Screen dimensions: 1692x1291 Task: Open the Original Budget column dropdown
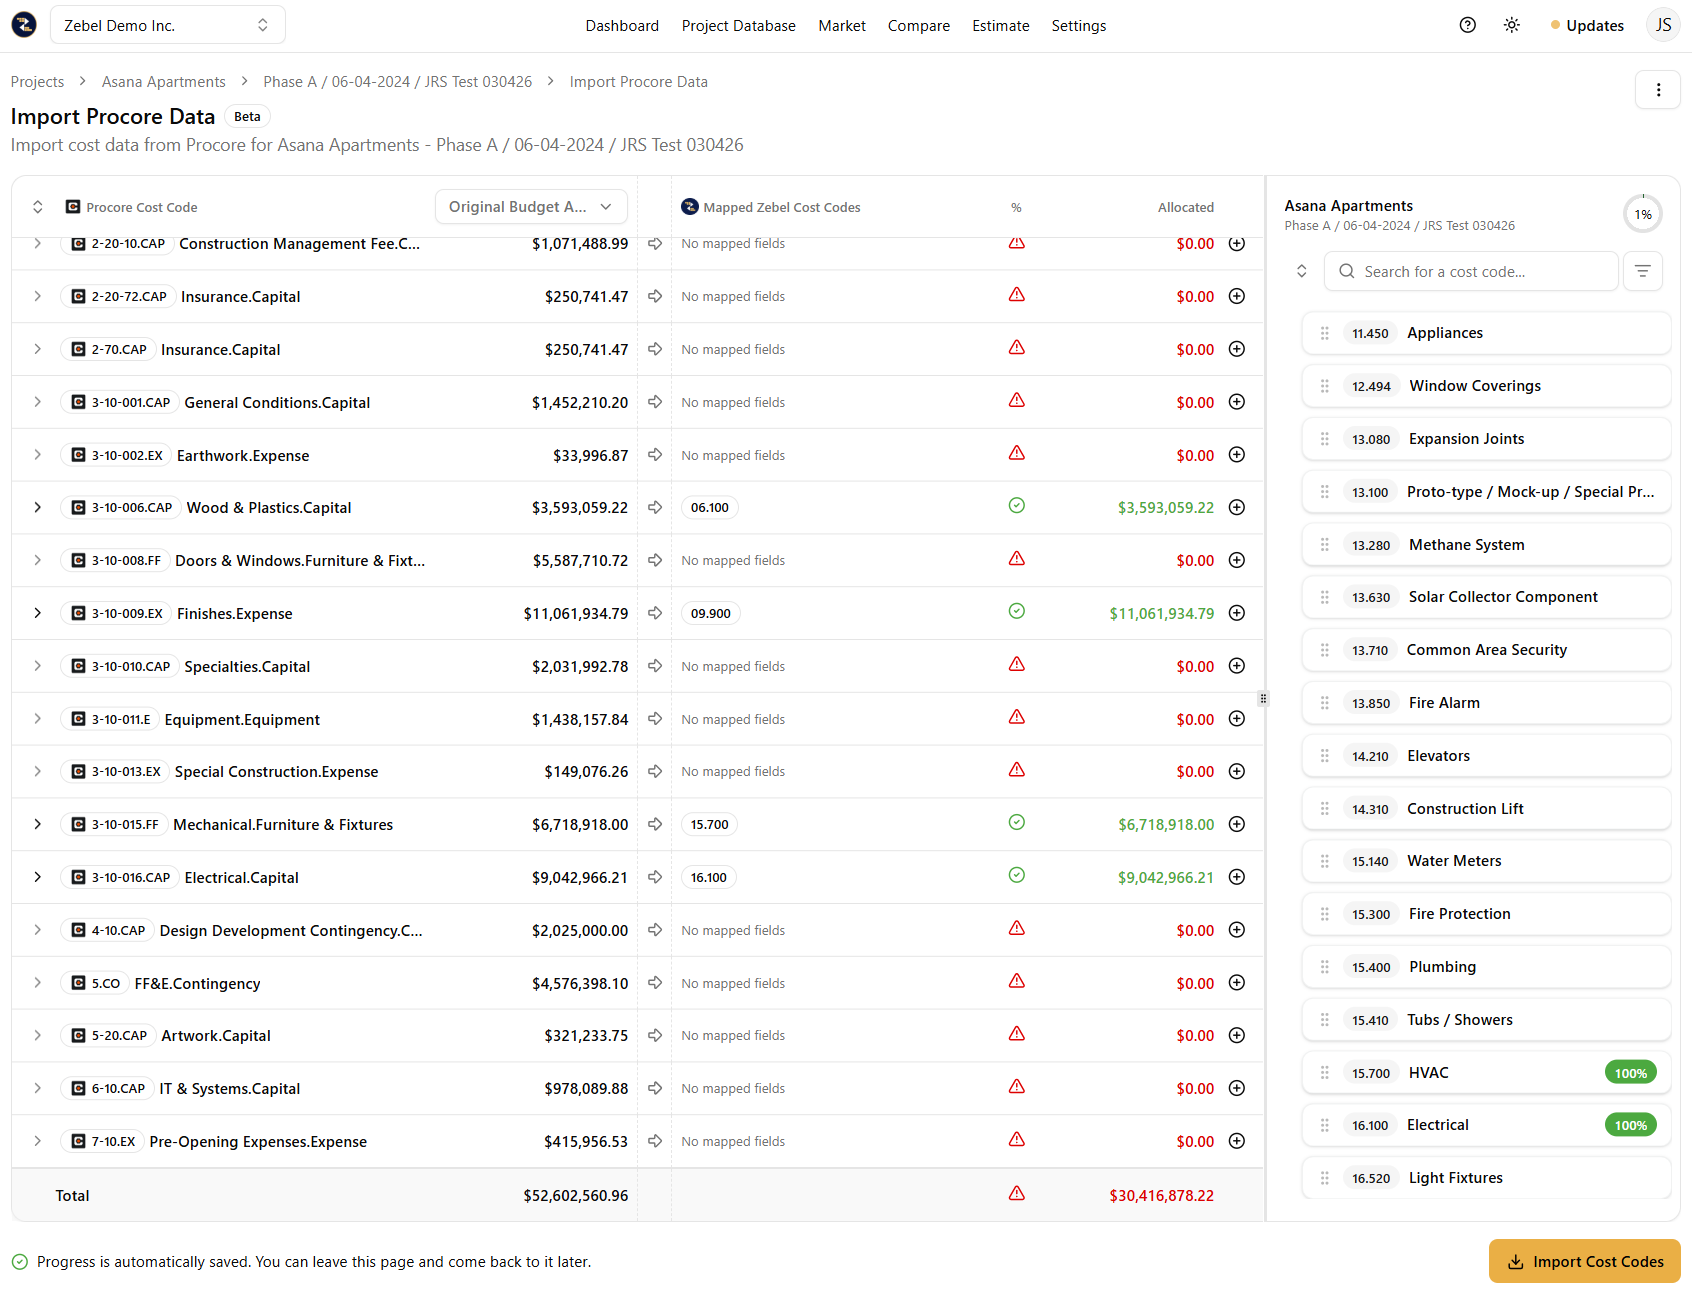click(x=530, y=207)
